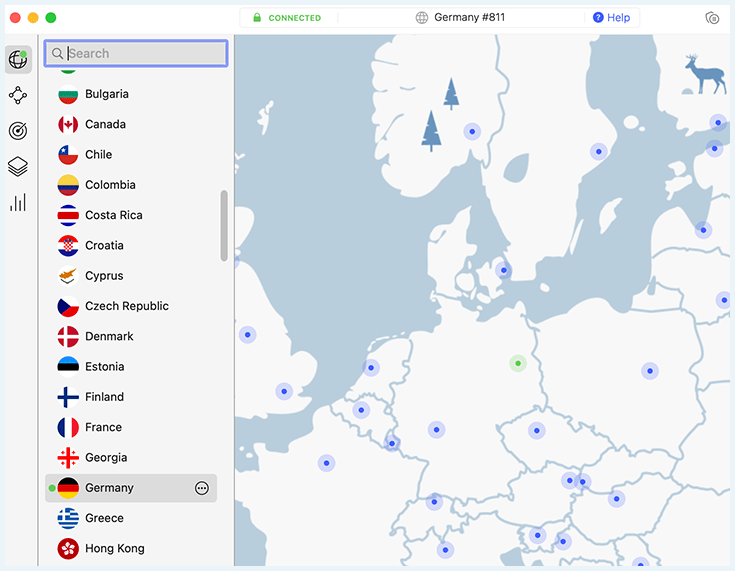The width and height of the screenshot is (735, 571).
Task: Select Bulgaria in the country list
Action: click(x=131, y=94)
